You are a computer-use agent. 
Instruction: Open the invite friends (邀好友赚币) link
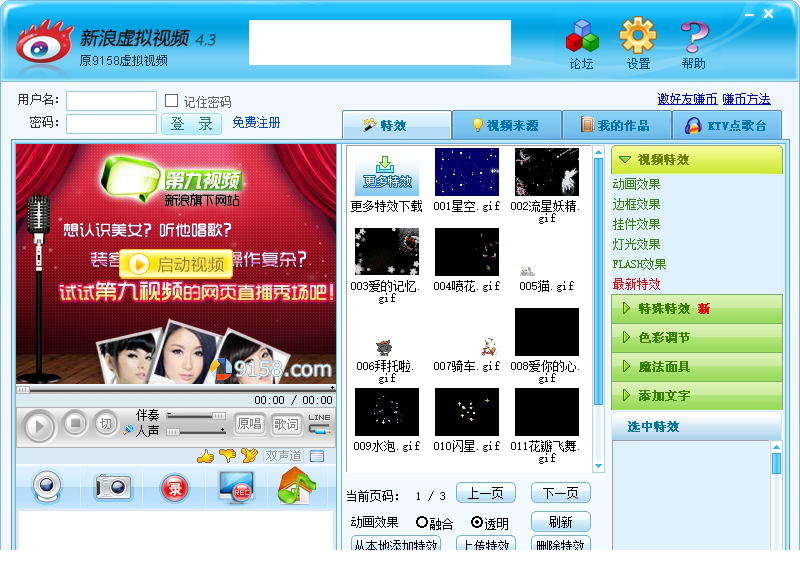[x=687, y=98]
